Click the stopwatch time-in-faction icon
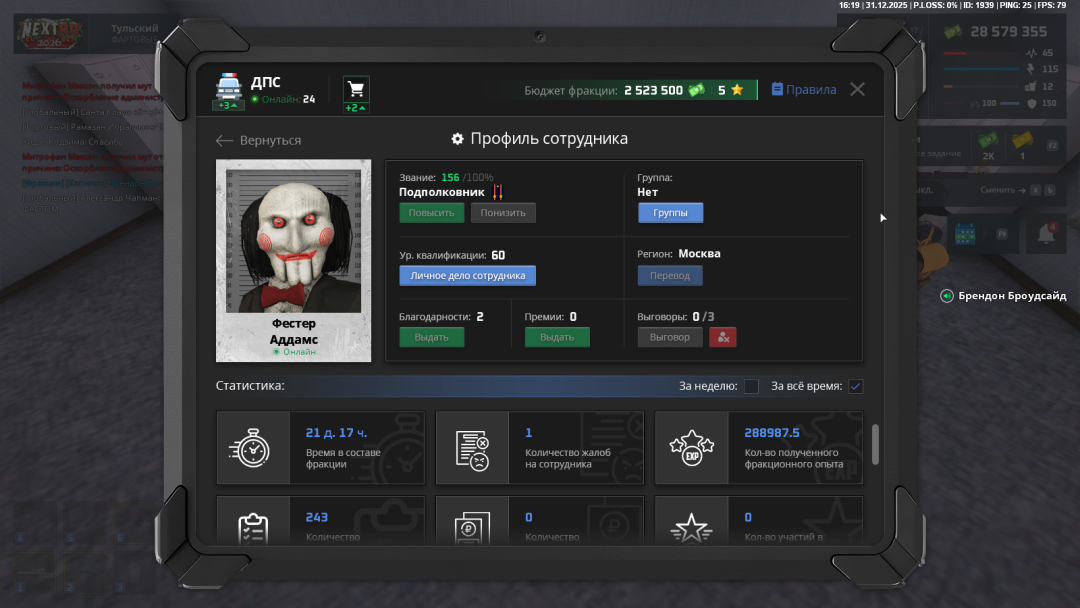1080x608 pixels. [x=253, y=448]
